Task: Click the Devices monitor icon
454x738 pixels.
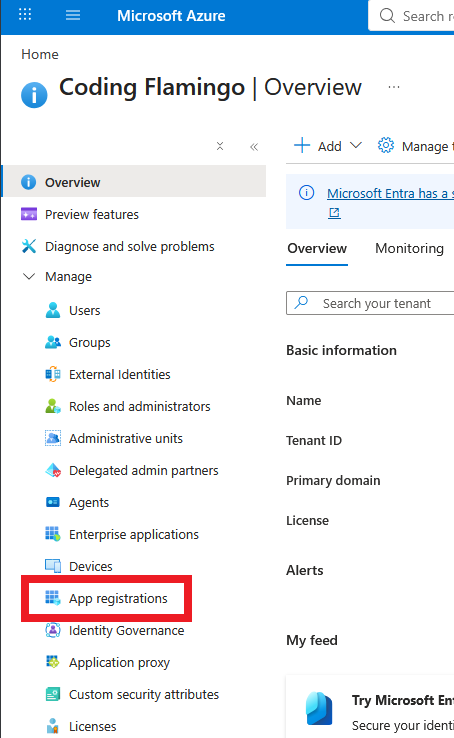Action: (53, 566)
